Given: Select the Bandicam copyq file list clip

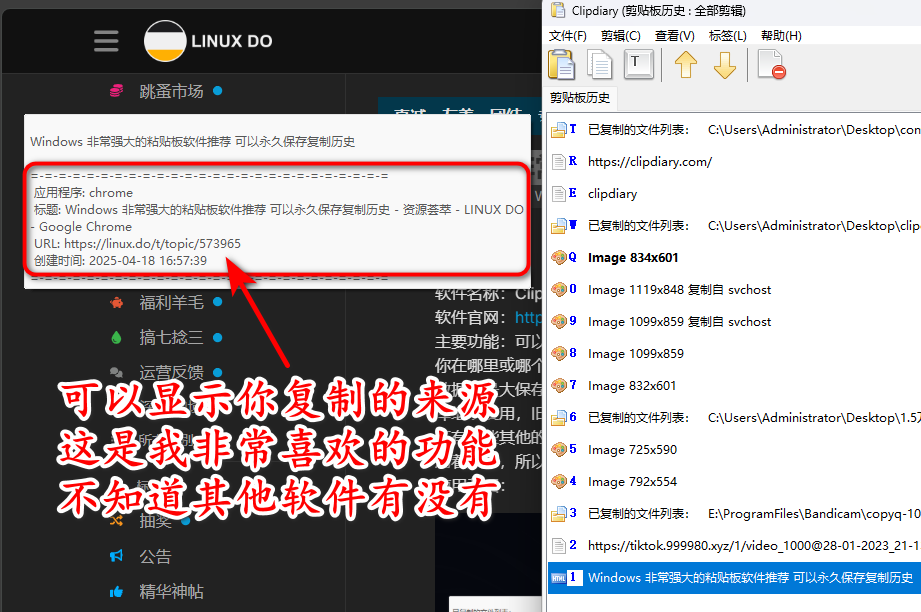Looking at the screenshot, I should tap(734, 514).
